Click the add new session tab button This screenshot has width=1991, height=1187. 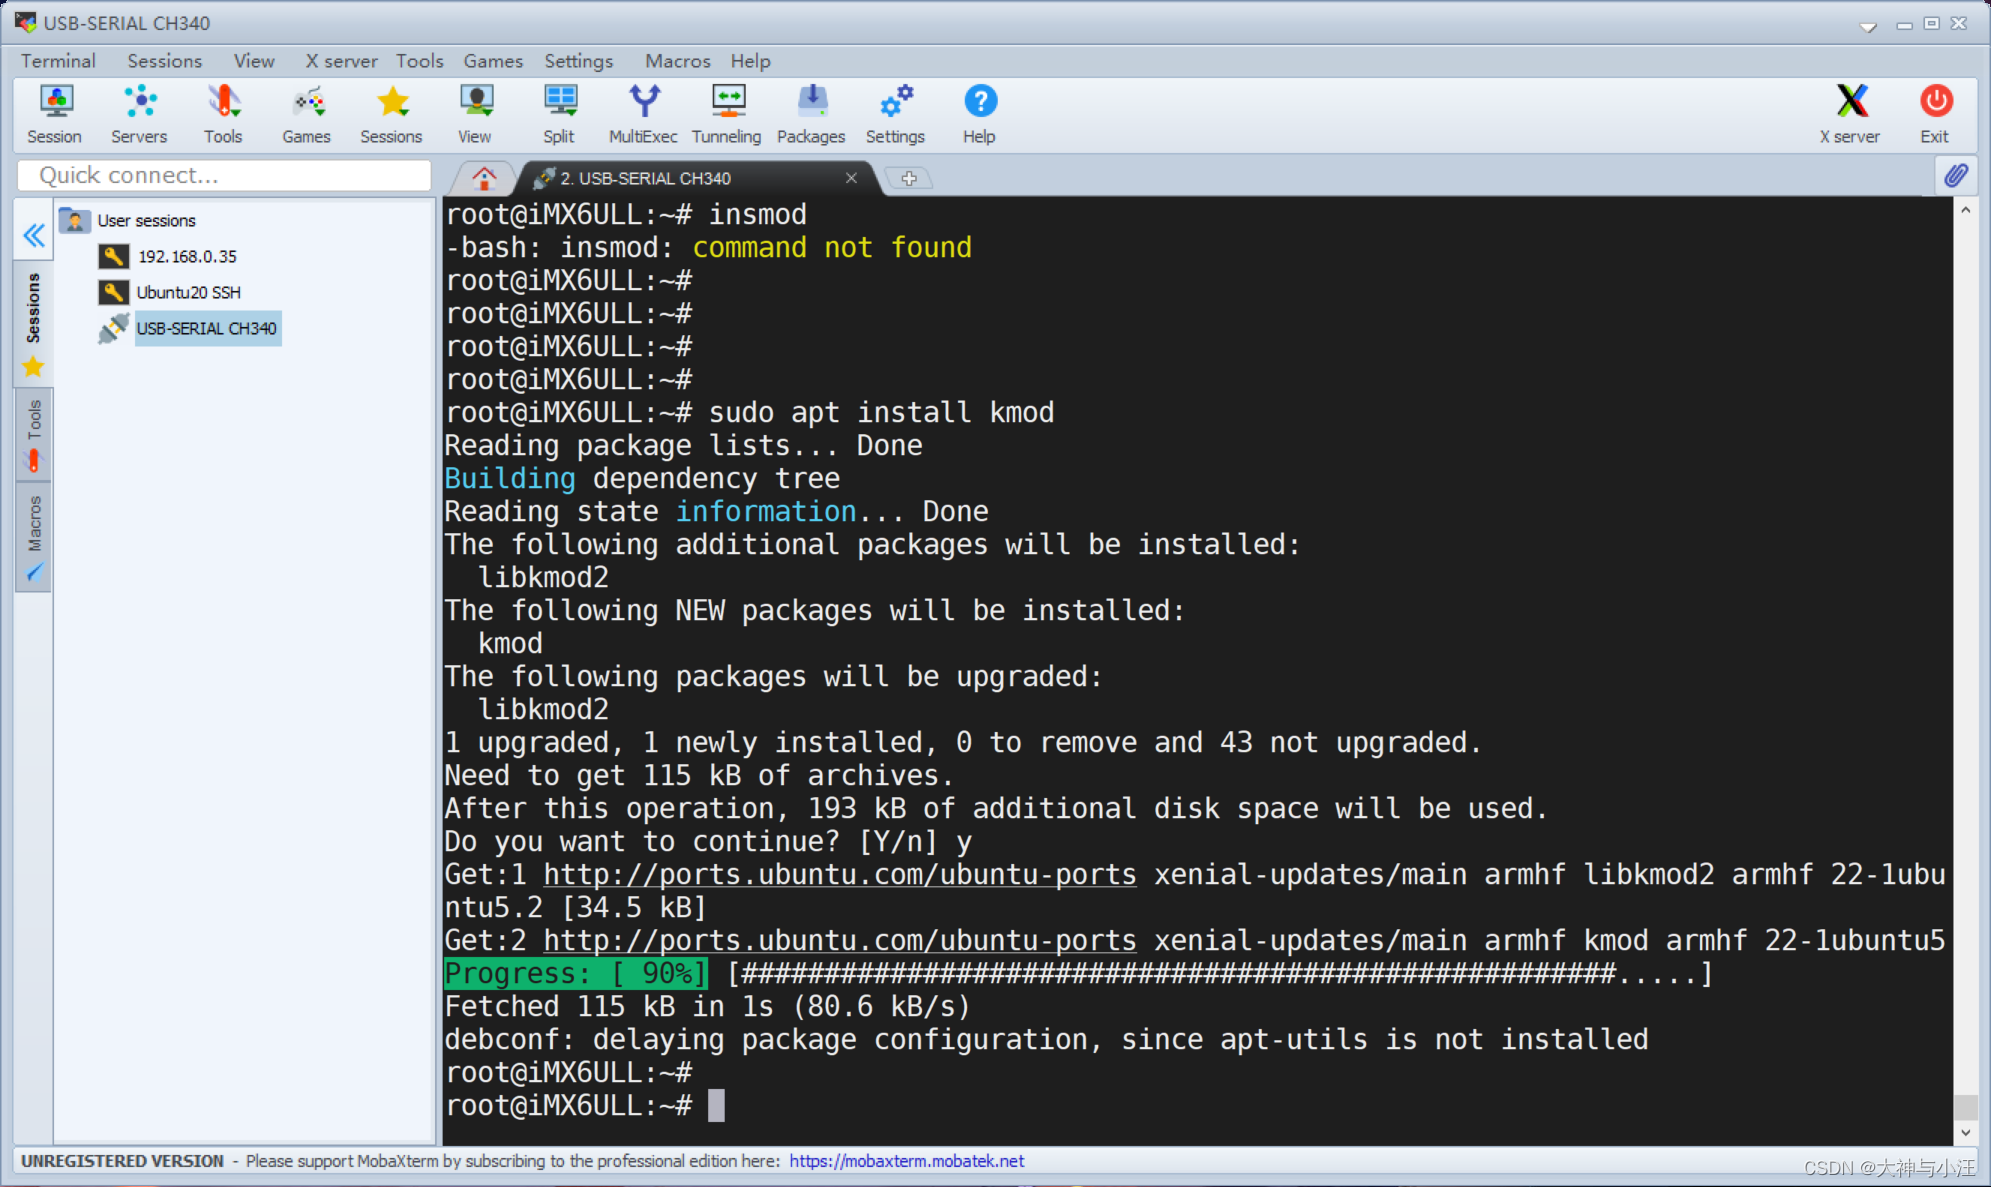tap(911, 178)
